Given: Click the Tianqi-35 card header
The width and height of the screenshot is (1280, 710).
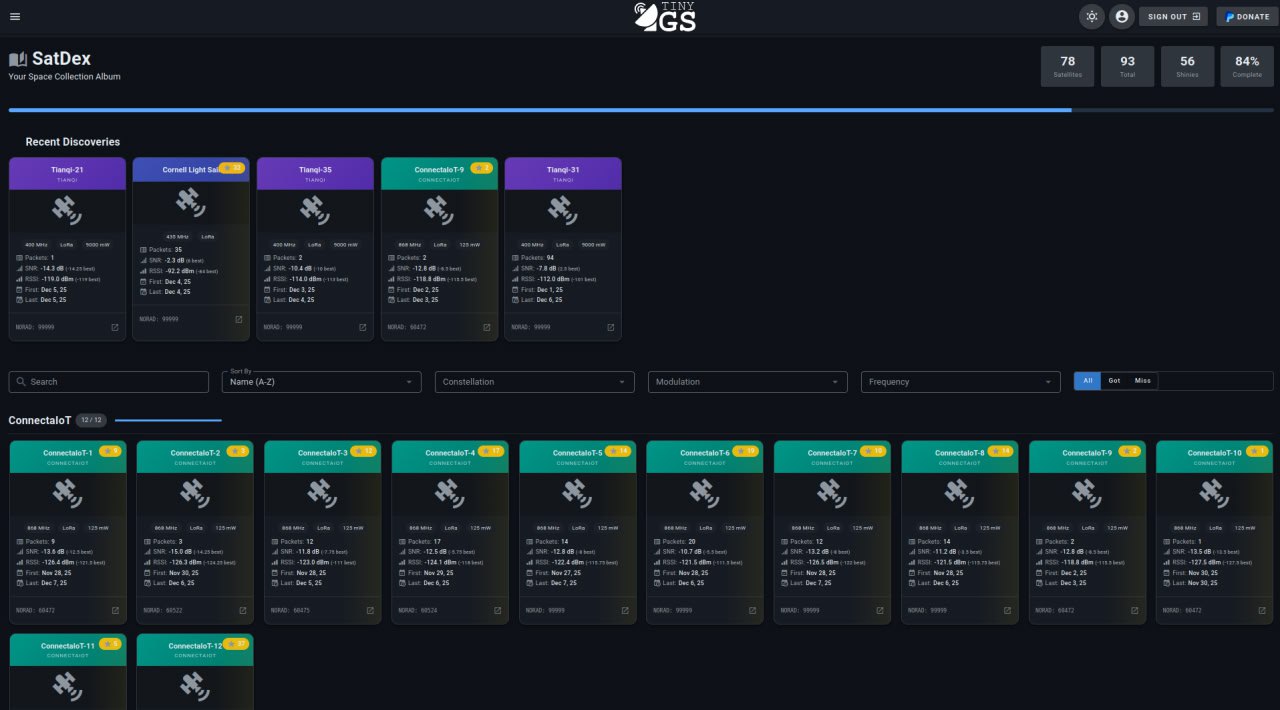Looking at the screenshot, I should [x=315, y=173].
